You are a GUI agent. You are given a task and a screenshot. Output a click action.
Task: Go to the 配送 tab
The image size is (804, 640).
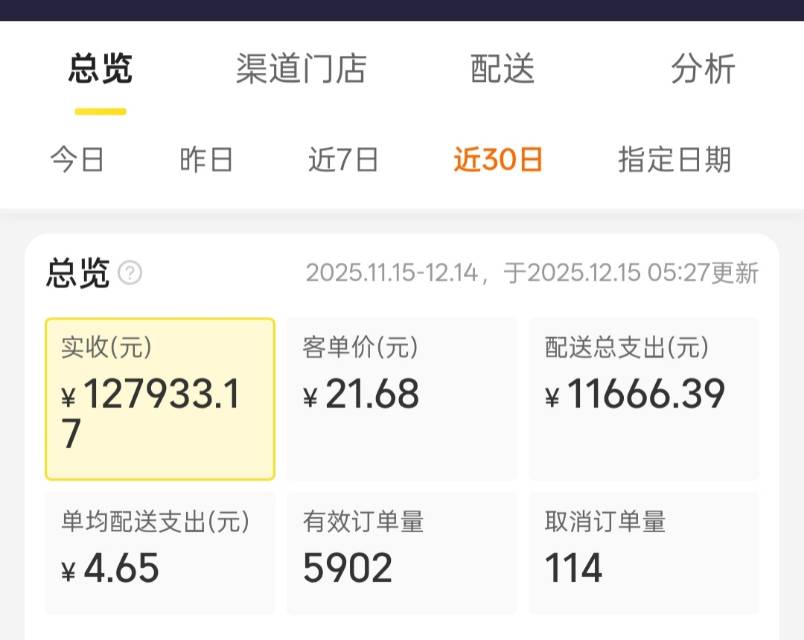(x=503, y=69)
